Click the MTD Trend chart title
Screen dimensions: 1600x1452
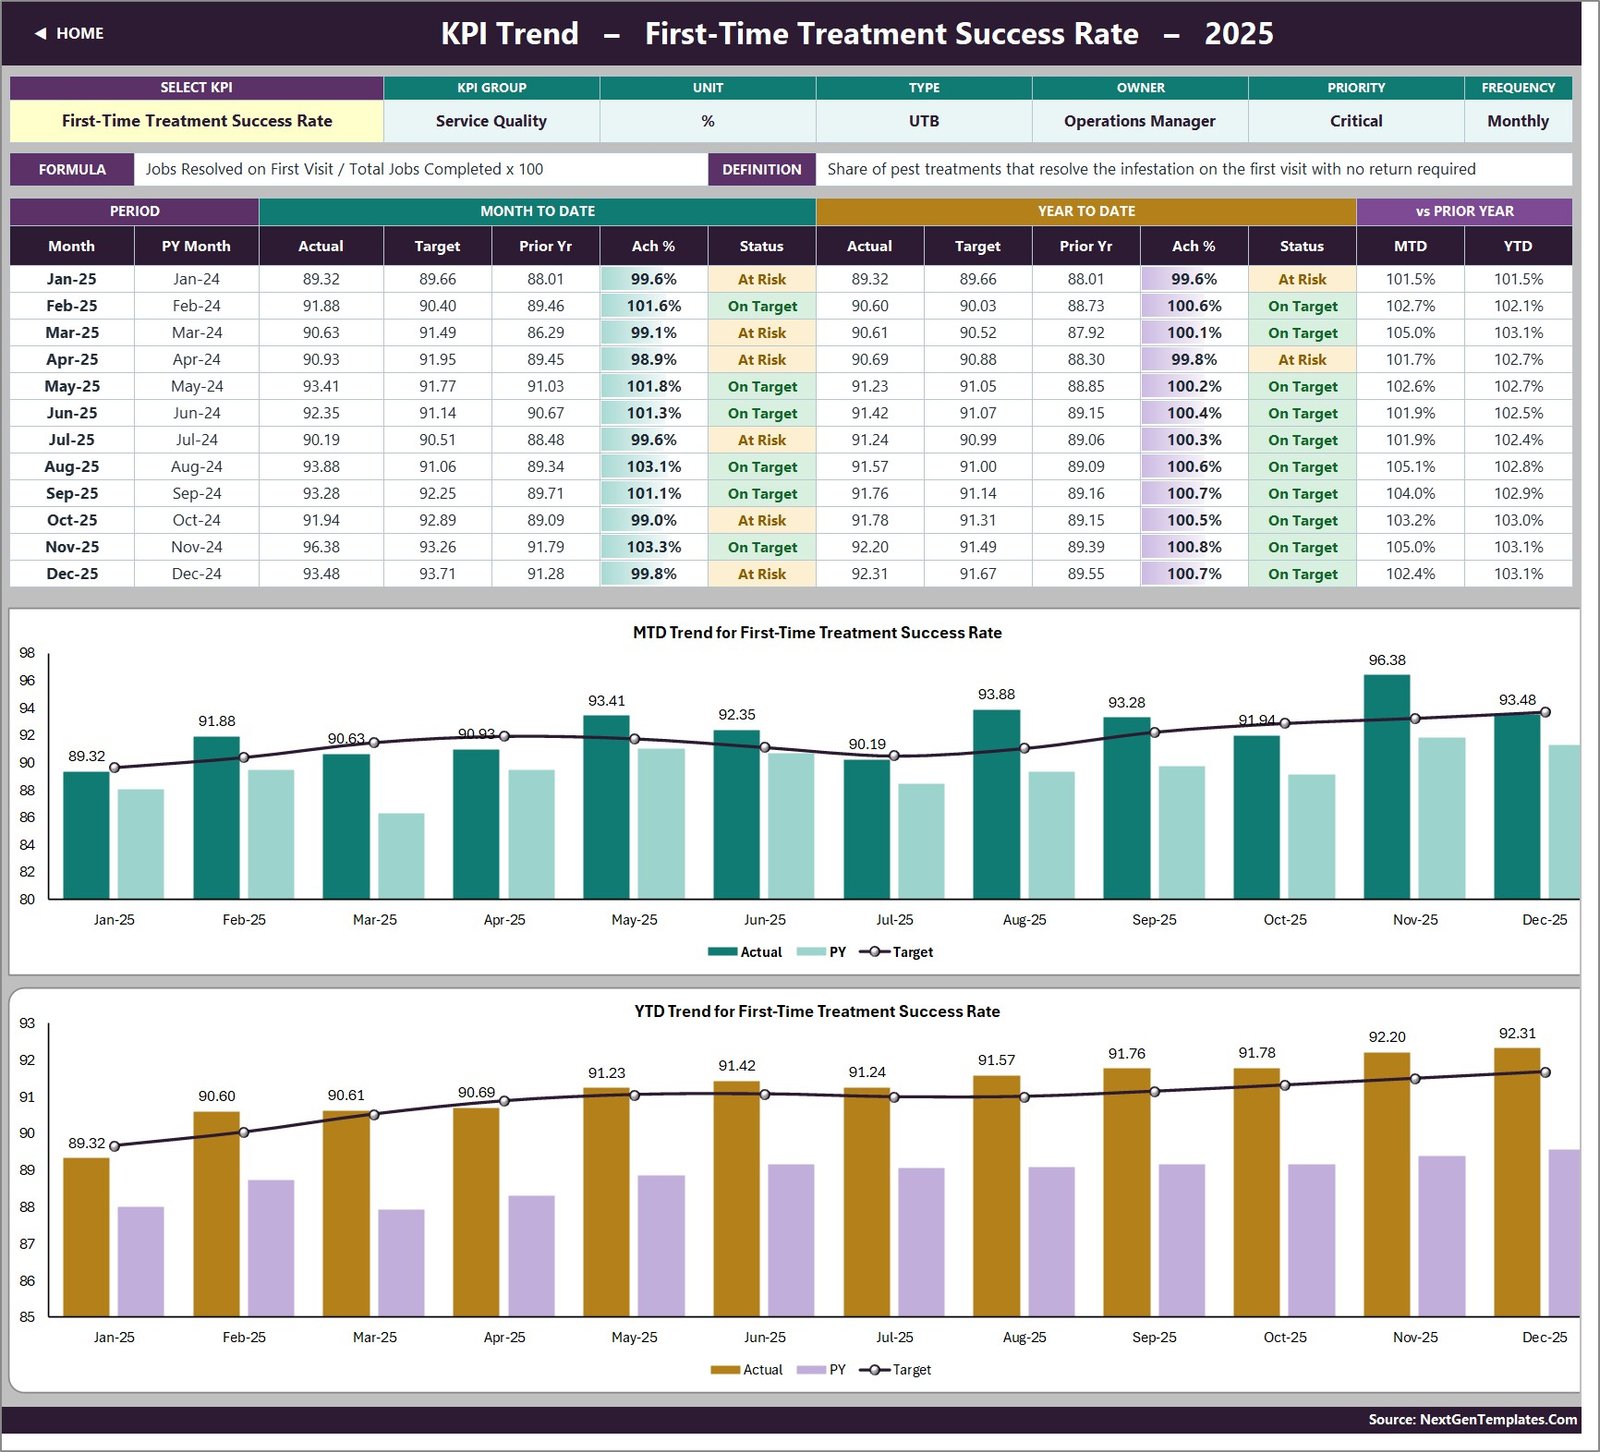click(x=817, y=633)
